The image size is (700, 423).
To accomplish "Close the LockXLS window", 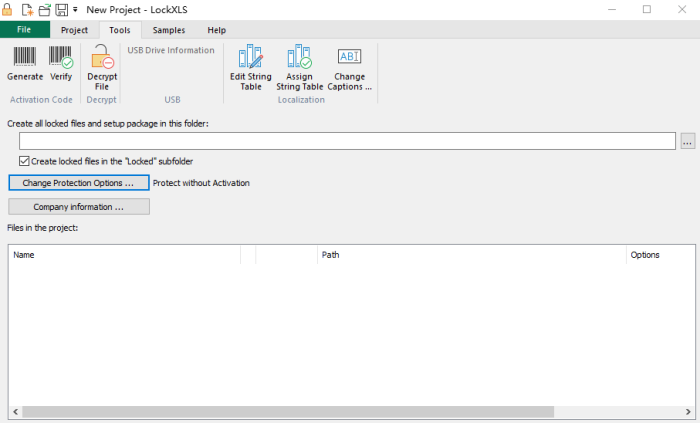I will (x=682, y=9).
